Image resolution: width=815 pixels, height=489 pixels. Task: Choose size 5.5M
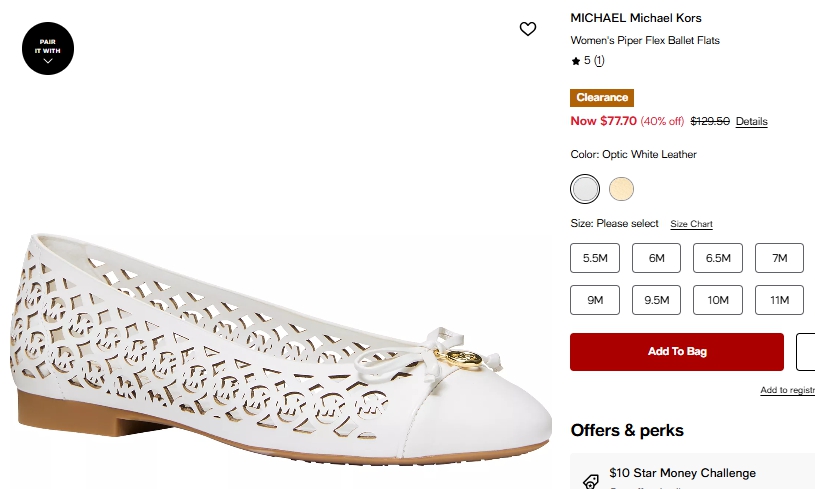pos(595,258)
